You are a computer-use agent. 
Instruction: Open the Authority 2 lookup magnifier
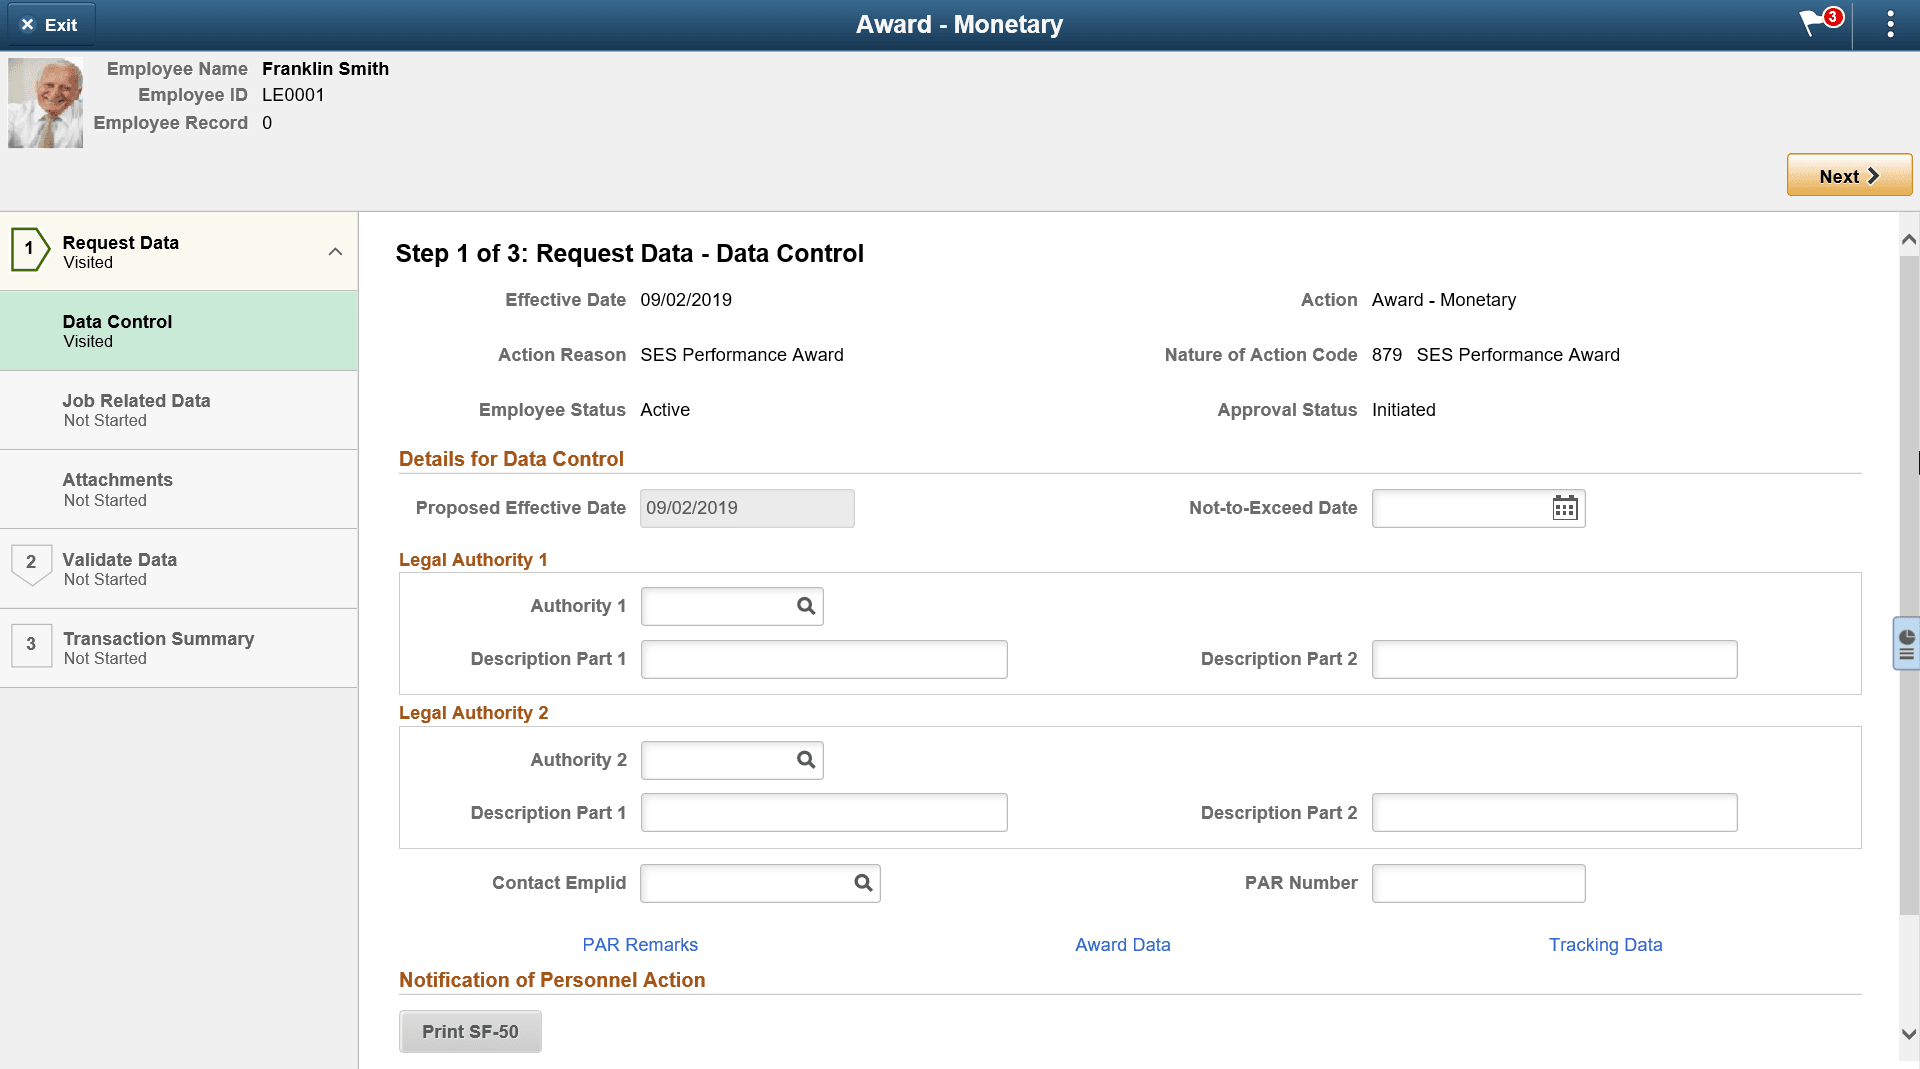(x=805, y=760)
